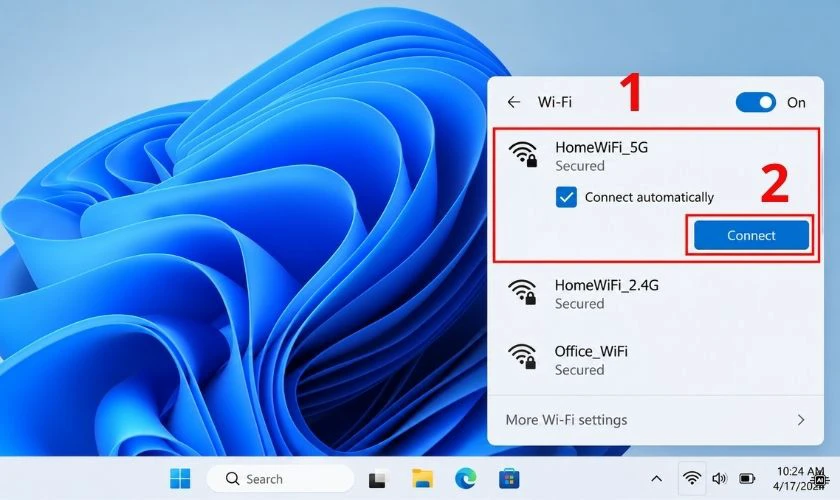Select the HomeWiFi_5G network name
This screenshot has height=500, width=840.
(601, 147)
